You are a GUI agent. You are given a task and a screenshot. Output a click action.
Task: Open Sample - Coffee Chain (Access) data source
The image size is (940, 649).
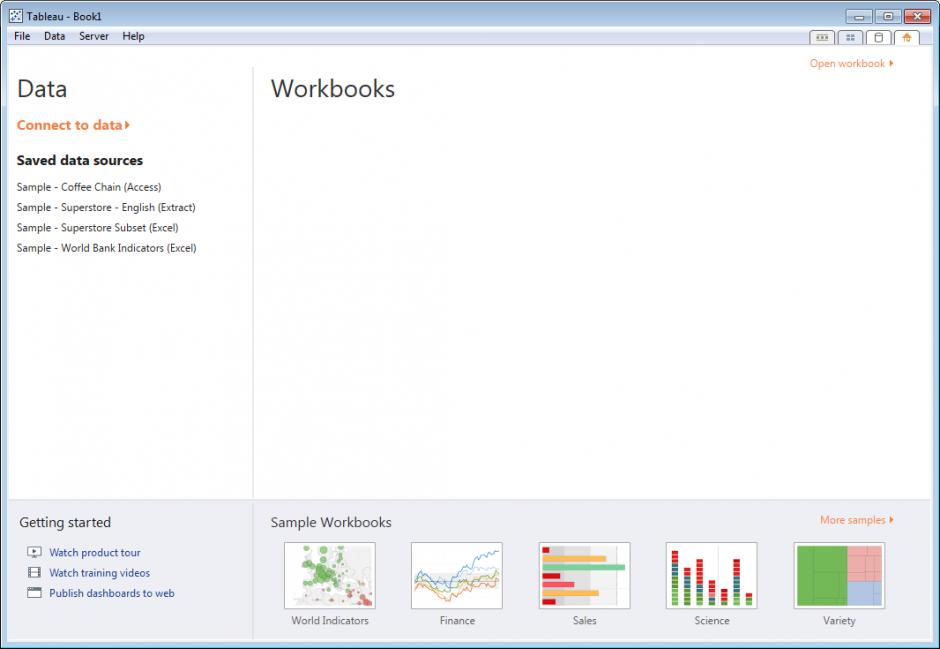89,187
